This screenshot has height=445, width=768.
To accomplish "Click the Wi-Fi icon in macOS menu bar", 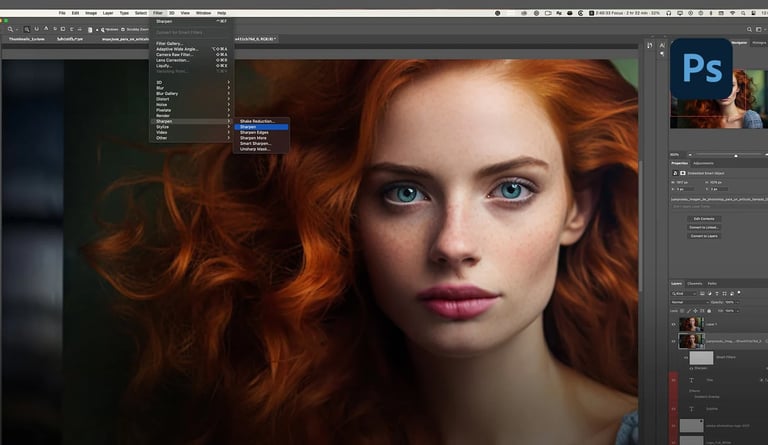I will [732, 13].
